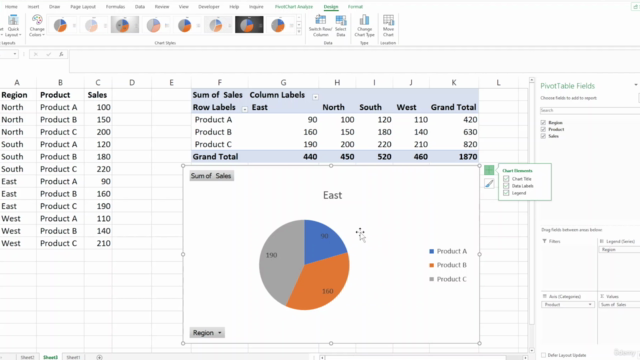Open the PivotChart Analyze tab
640x360 pixels.
[294, 7]
